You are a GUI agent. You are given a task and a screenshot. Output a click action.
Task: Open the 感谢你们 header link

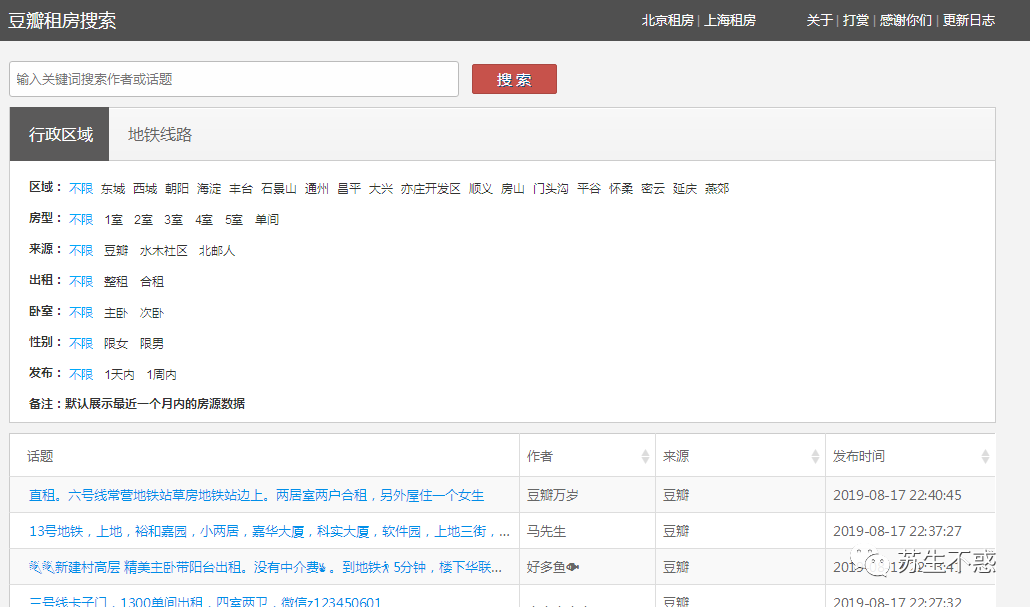906,20
